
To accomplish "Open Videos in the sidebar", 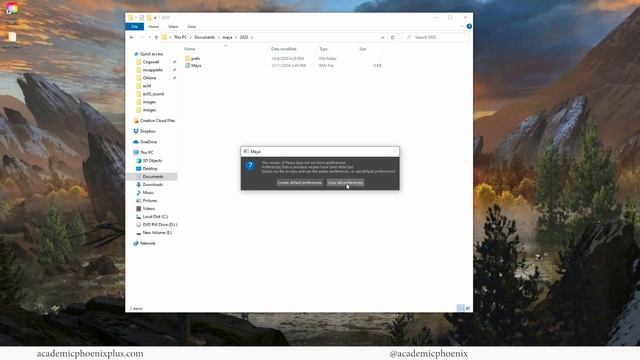I will click(x=149, y=209).
